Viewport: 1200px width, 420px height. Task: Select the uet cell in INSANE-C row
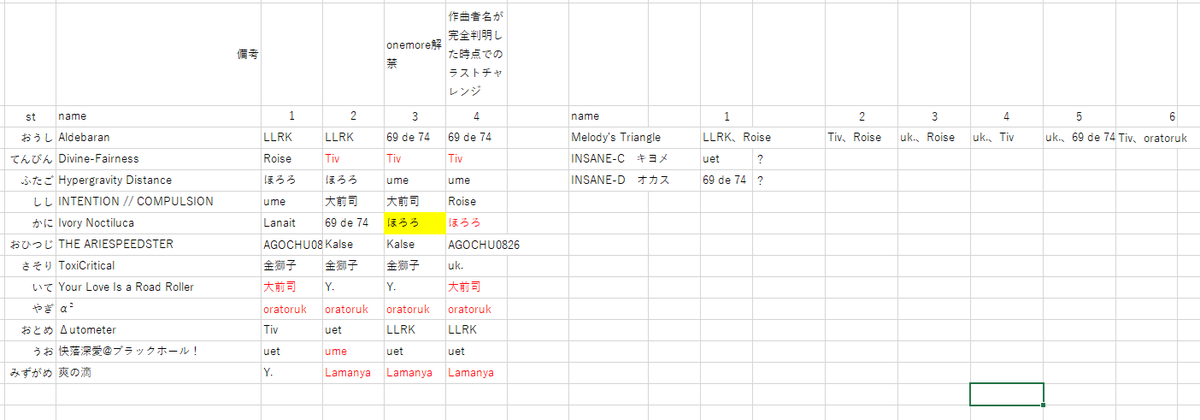727,158
